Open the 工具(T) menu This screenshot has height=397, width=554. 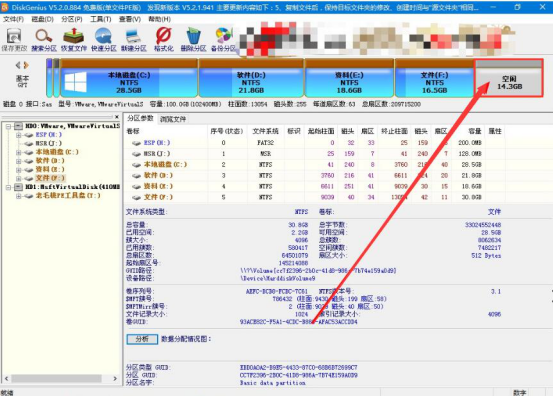click(x=101, y=19)
